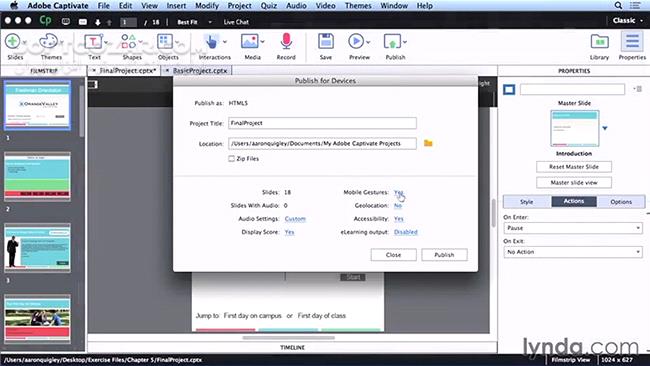The image size is (650, 366).
Task: Click the TIMELINE panel header
Action: click(292, 347)
